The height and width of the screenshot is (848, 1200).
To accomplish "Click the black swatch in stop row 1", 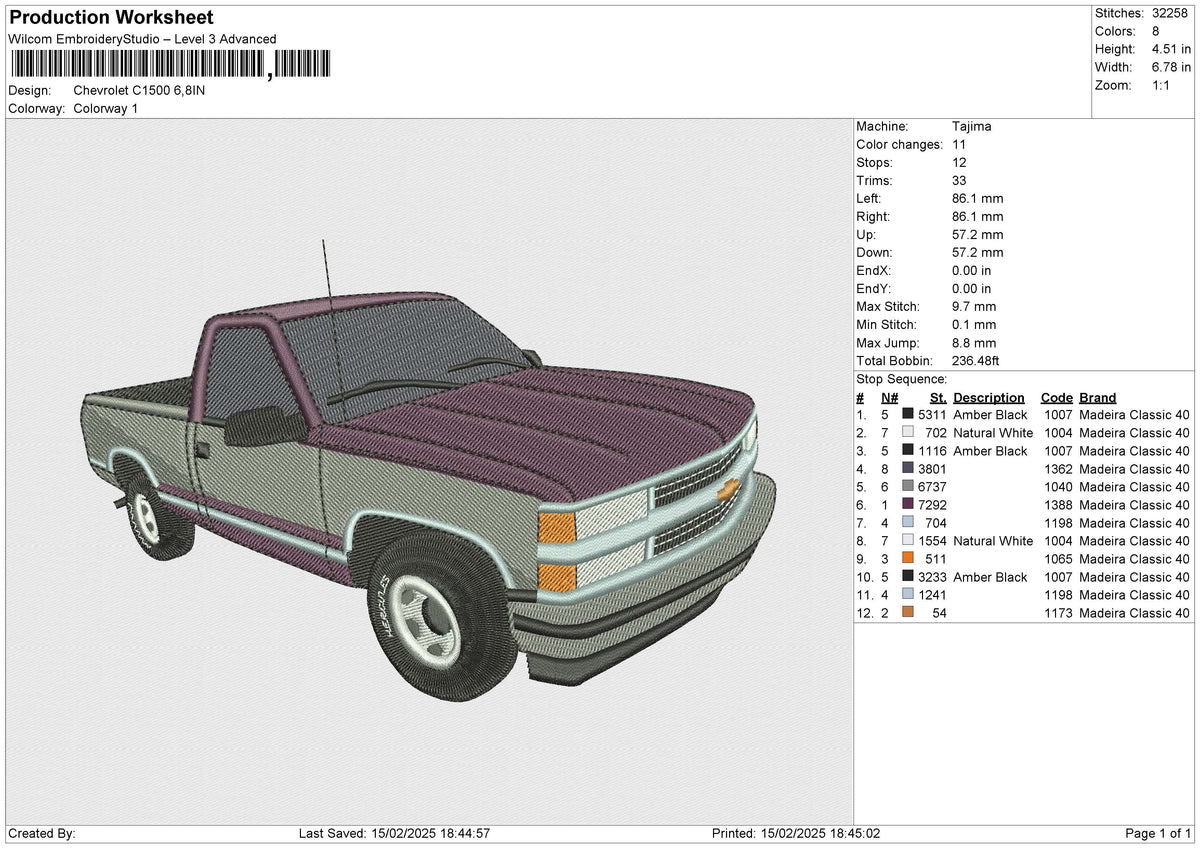I will (908, 415).
